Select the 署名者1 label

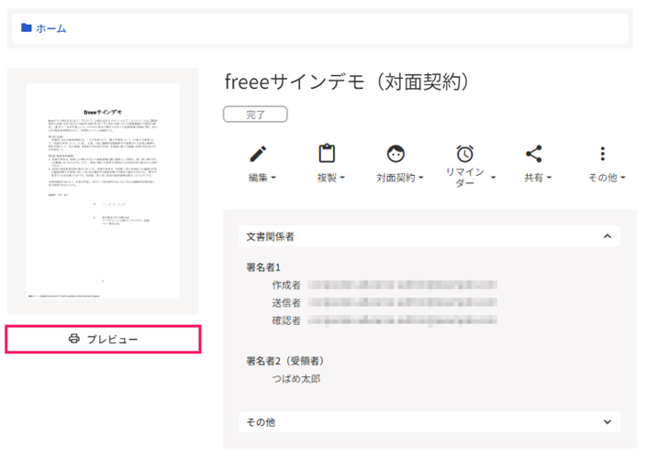263,267
